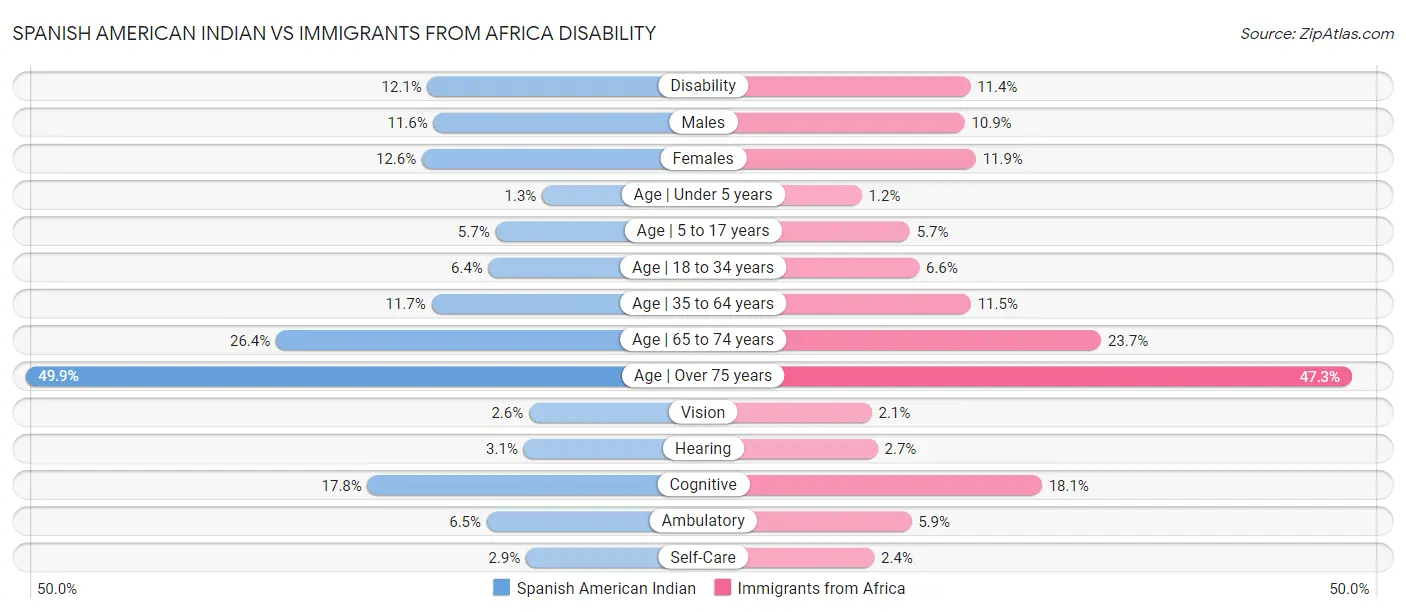Select the Vision category label
Screen dimensions: 1406x612
coord(703,412)
